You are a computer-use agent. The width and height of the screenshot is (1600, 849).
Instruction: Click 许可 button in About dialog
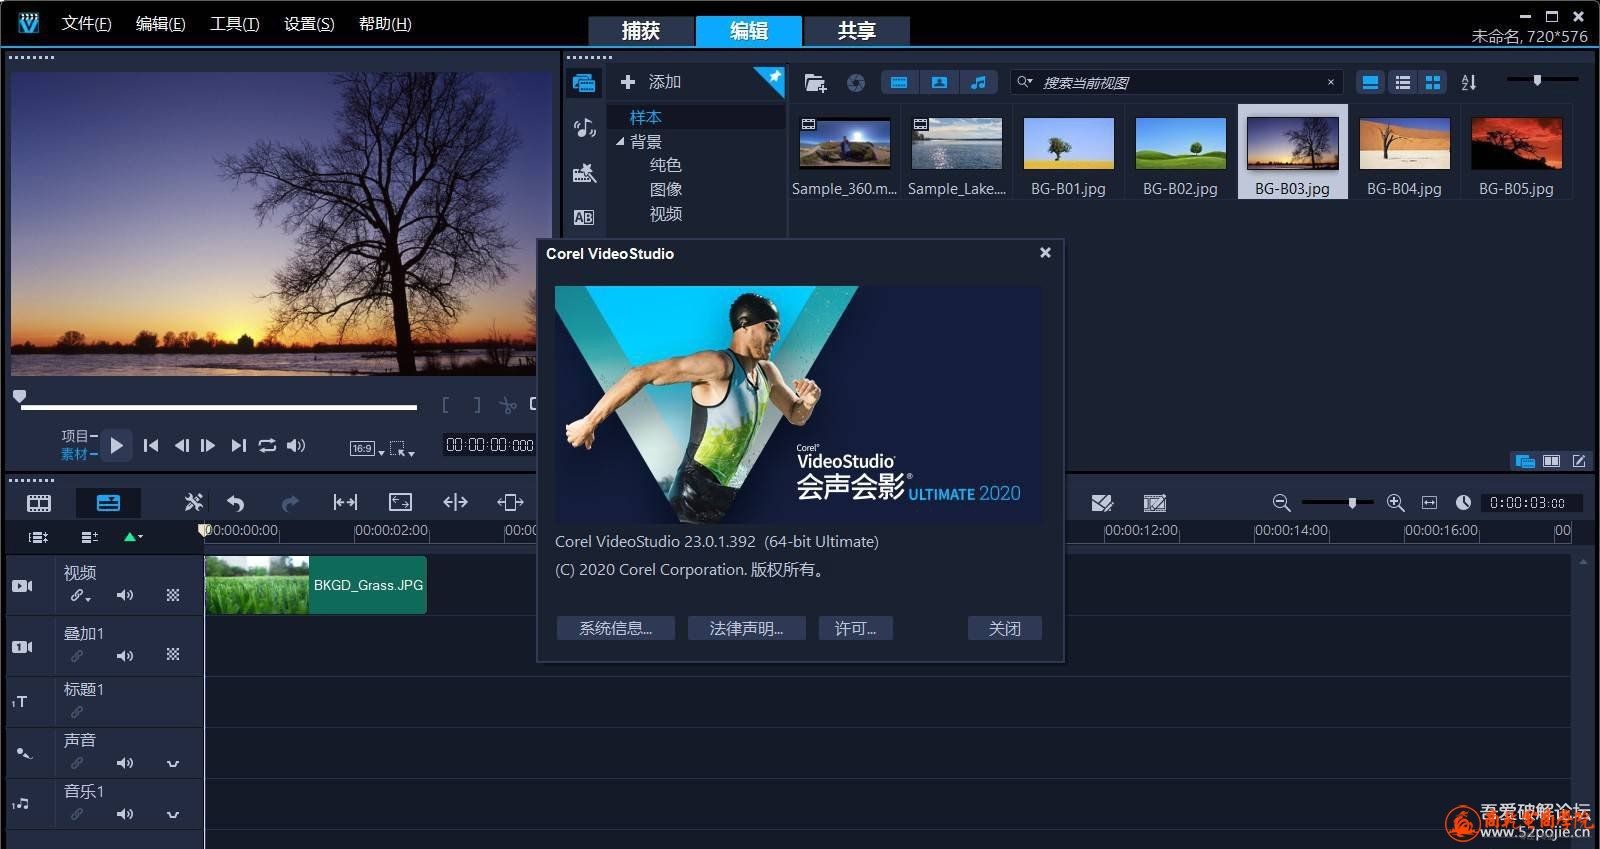[855, 628]
